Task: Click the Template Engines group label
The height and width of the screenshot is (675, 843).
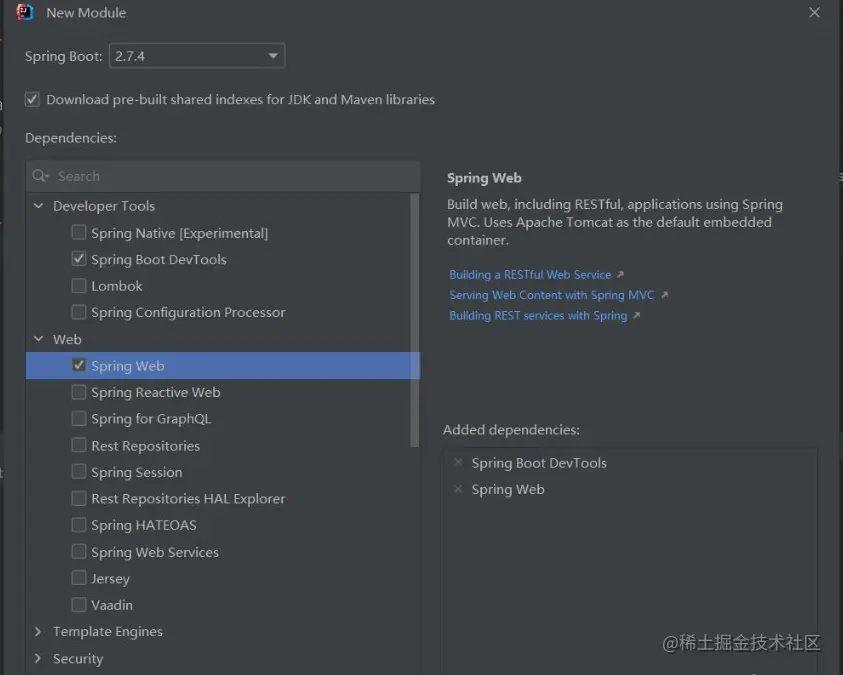Action: click(108, 631)
